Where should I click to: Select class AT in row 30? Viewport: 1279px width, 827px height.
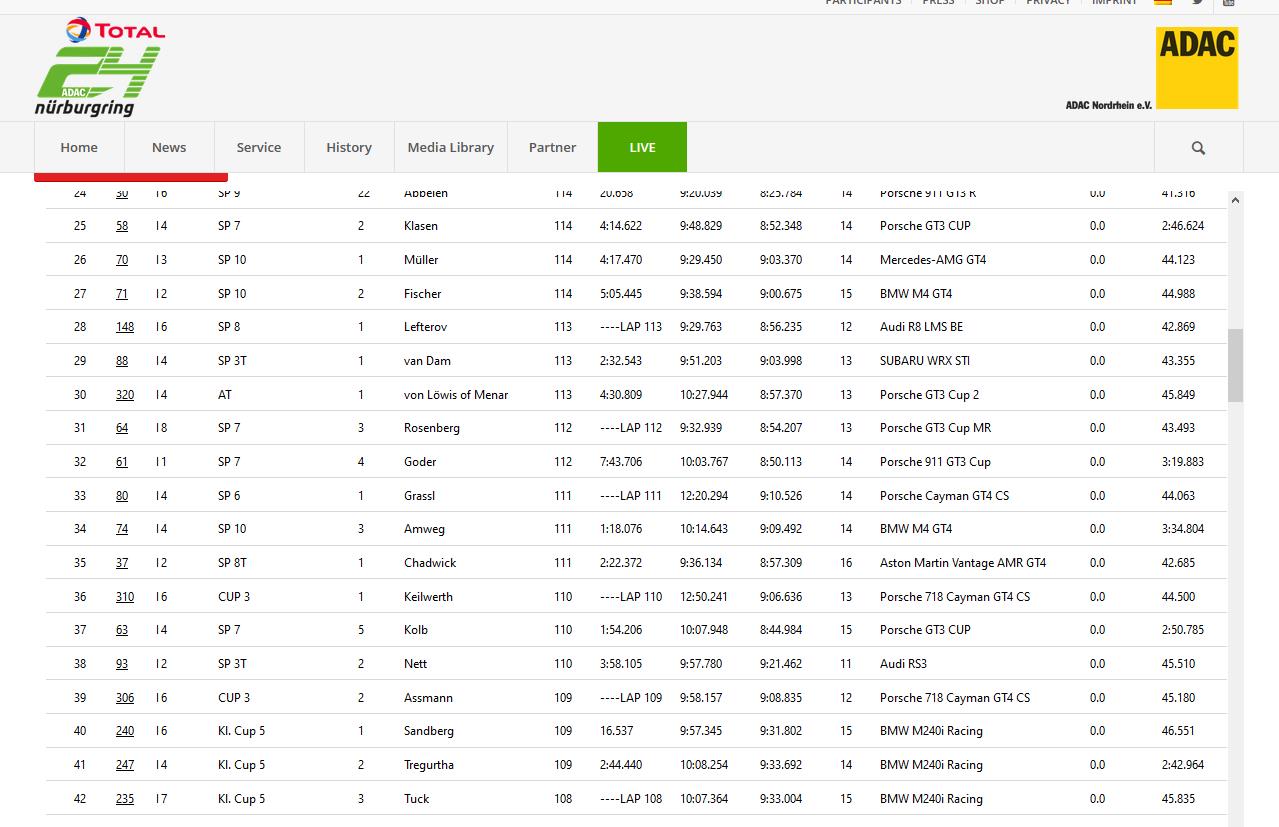[225, 395]
